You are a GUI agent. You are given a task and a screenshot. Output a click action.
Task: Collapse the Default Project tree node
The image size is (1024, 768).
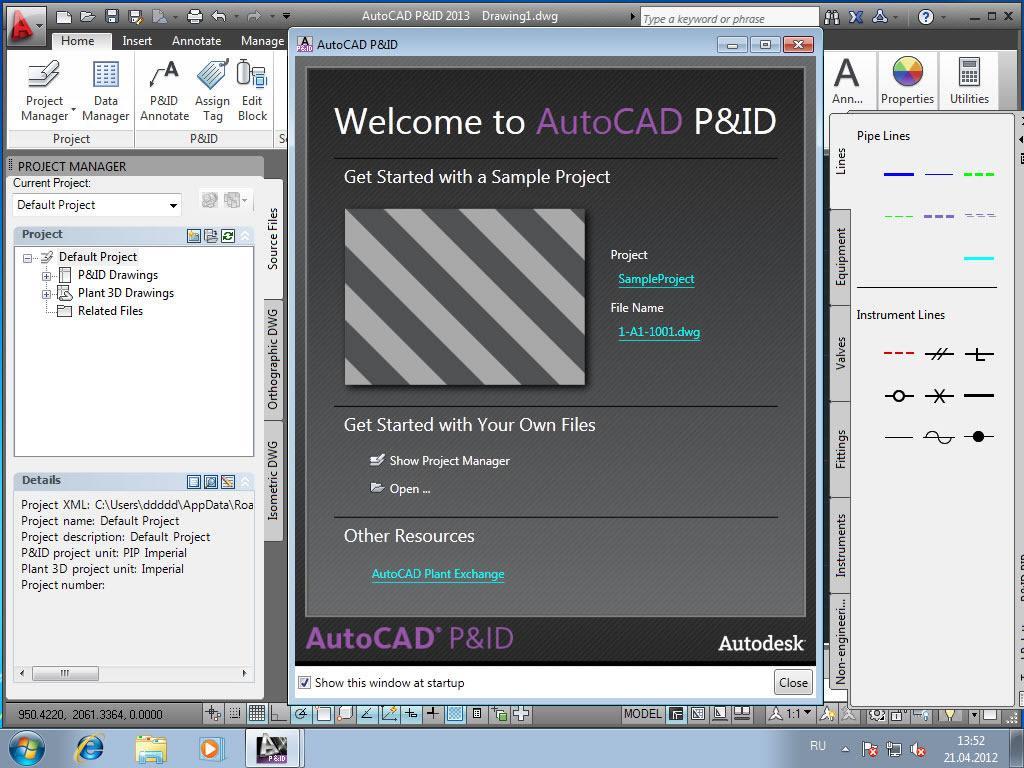pyautogui.click(x=27, y=258)
